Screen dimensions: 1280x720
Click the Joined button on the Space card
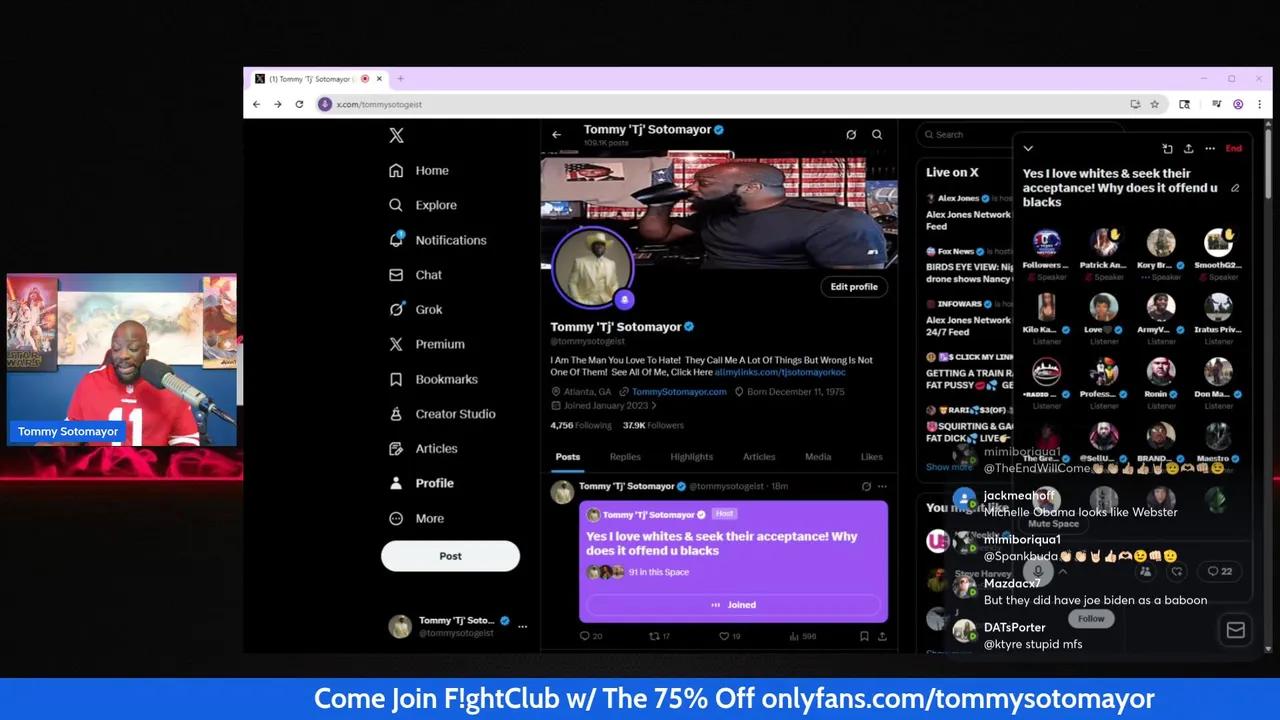click(733, 605)
